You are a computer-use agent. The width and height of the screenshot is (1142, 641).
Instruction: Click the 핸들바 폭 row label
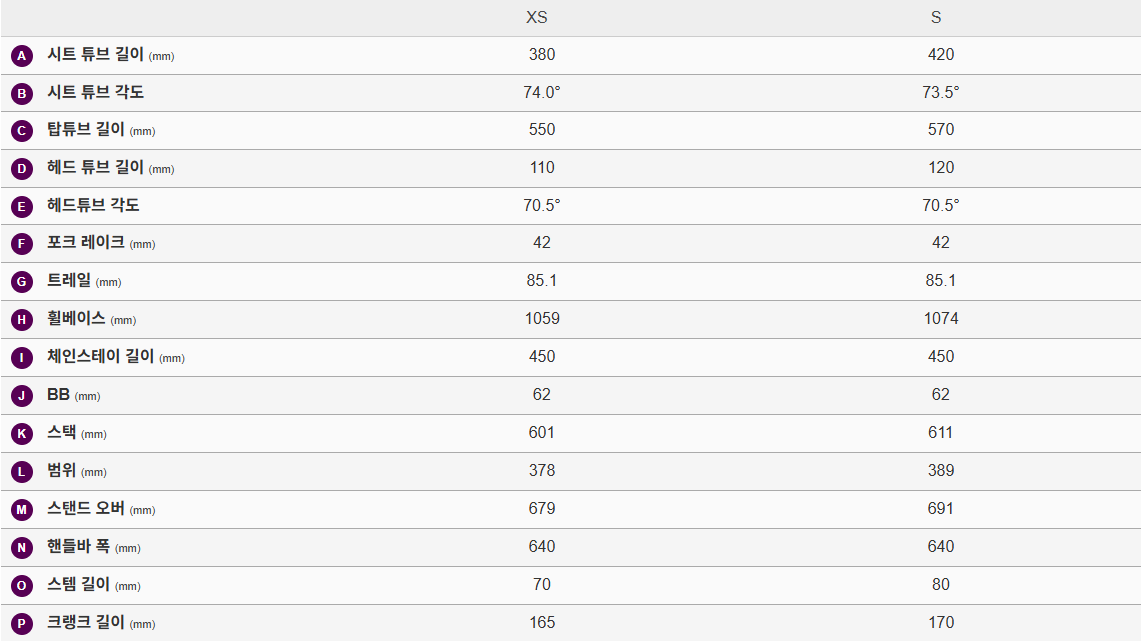tap(79, 546)
